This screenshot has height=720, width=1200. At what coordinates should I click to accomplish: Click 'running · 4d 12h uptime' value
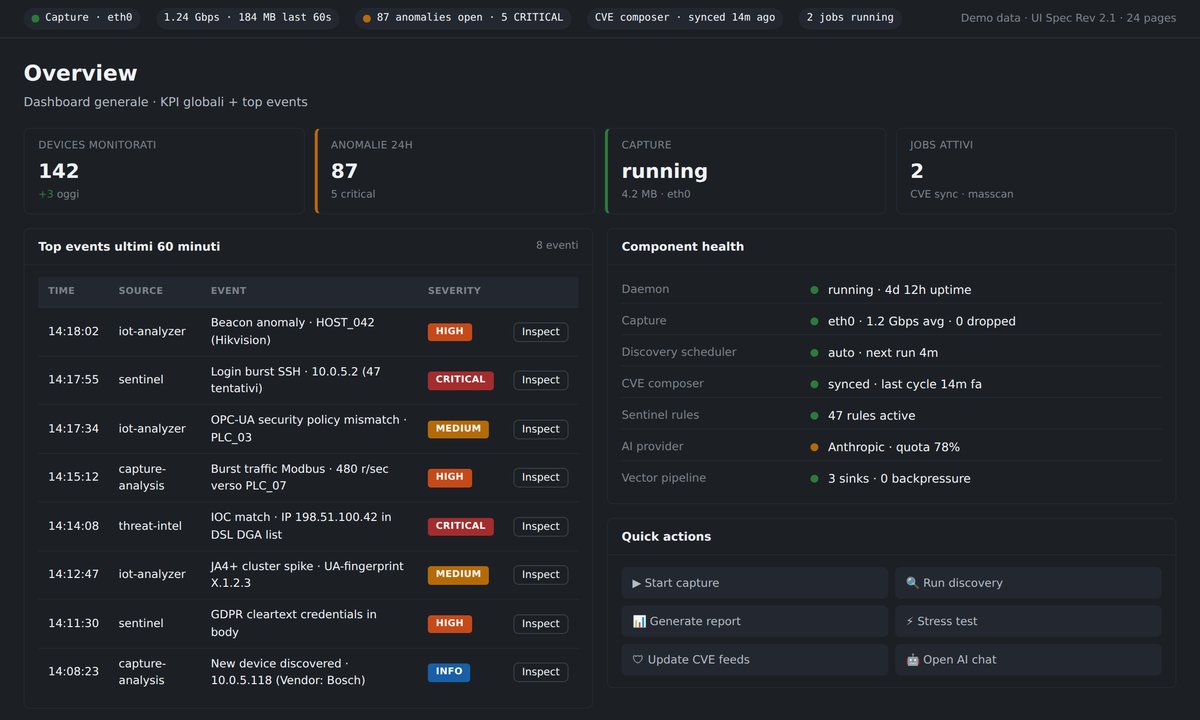[899, 290]
